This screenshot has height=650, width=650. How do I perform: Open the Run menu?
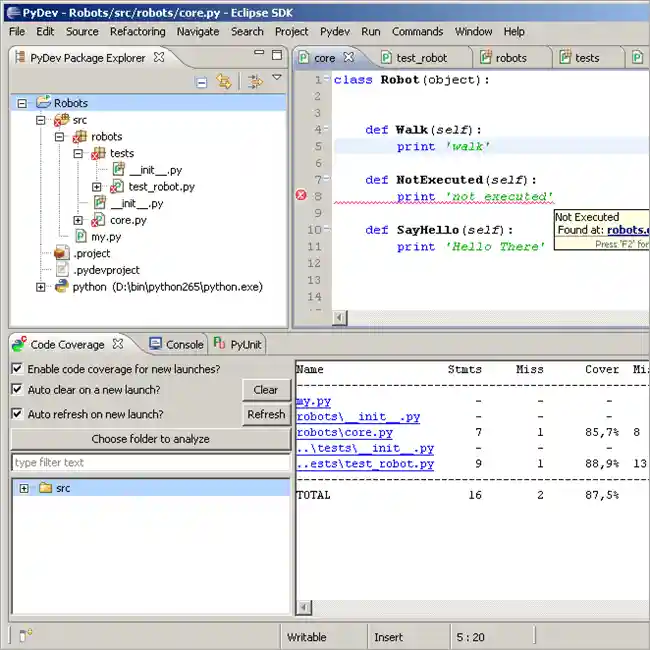tap(371, 32)
